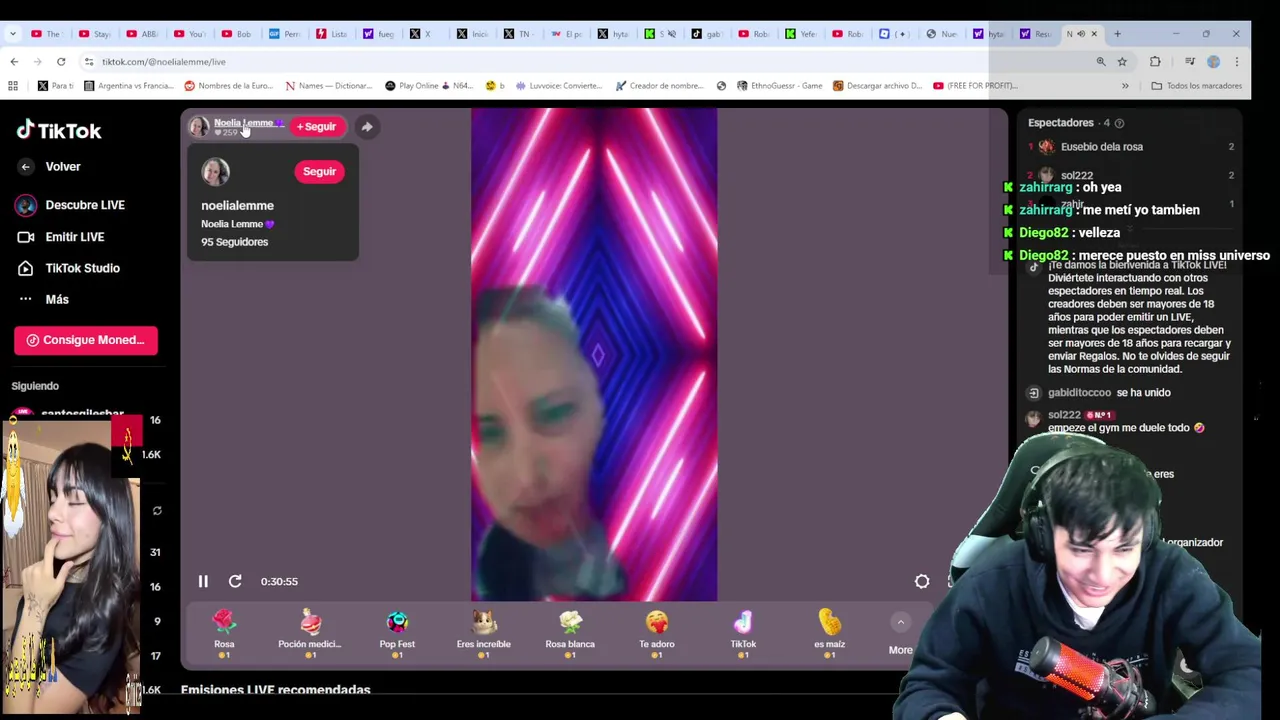Open Argentina vs Francia bookmark
1280x720 pixels.
click(128, 86)
